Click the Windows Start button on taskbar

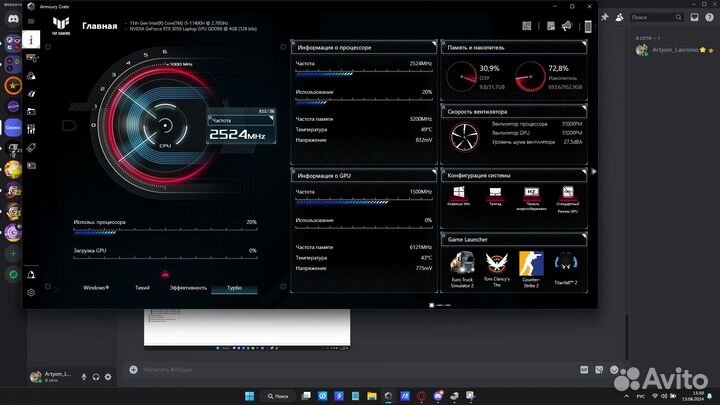(249, 395)
